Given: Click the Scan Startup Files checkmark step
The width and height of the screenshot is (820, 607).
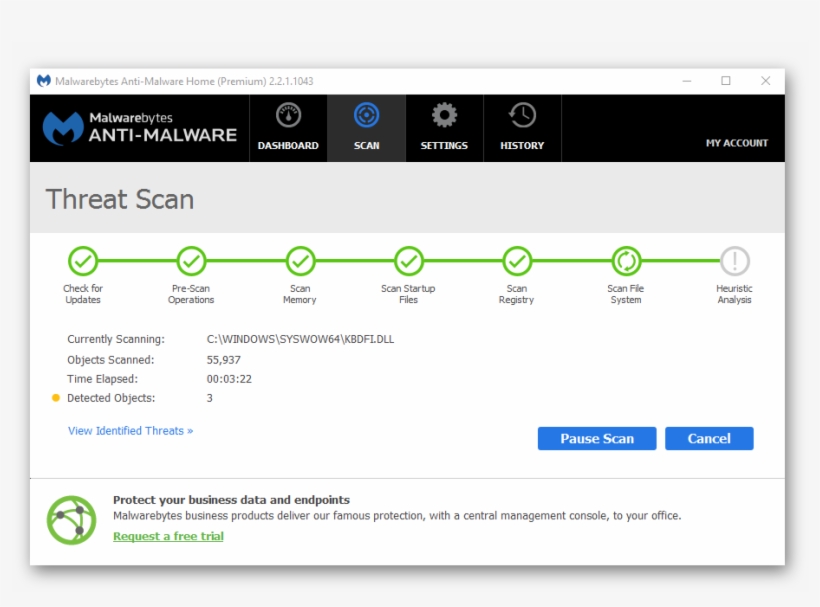Looking at the screenshot, I should point(408,261).
